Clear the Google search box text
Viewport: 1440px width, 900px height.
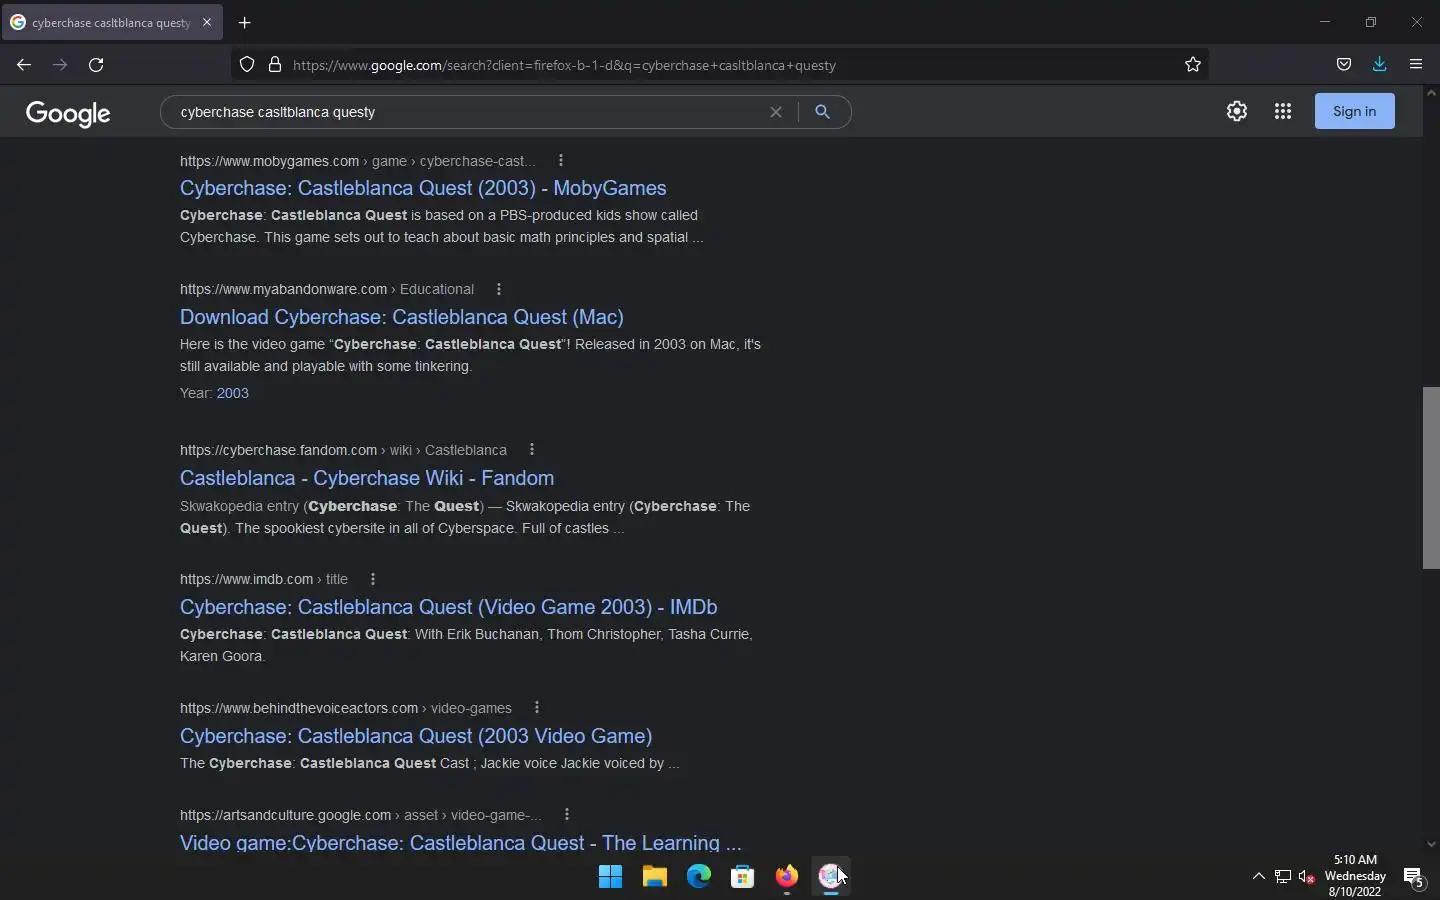tap(776, 112)
